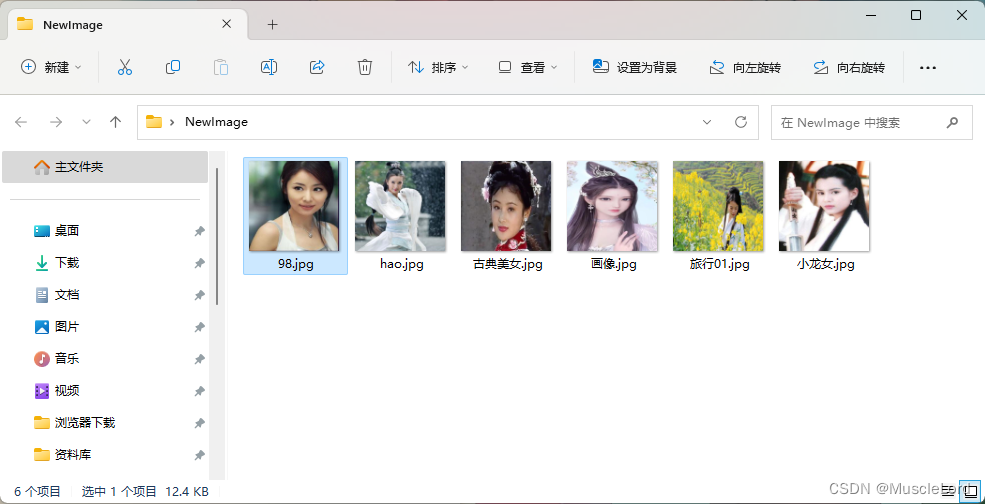Click the 在 NewImage 中搜索 search box
The width and height of the screenshot is (985, 504).
point(871,123)
